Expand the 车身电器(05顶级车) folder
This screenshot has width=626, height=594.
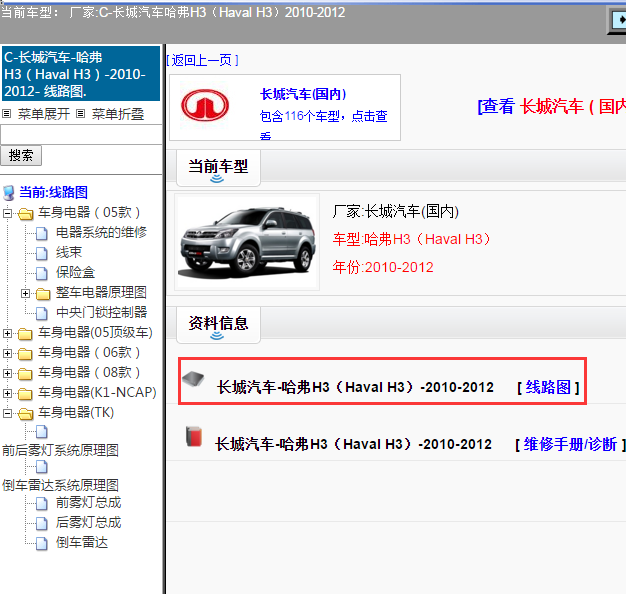tap(7, 334)
